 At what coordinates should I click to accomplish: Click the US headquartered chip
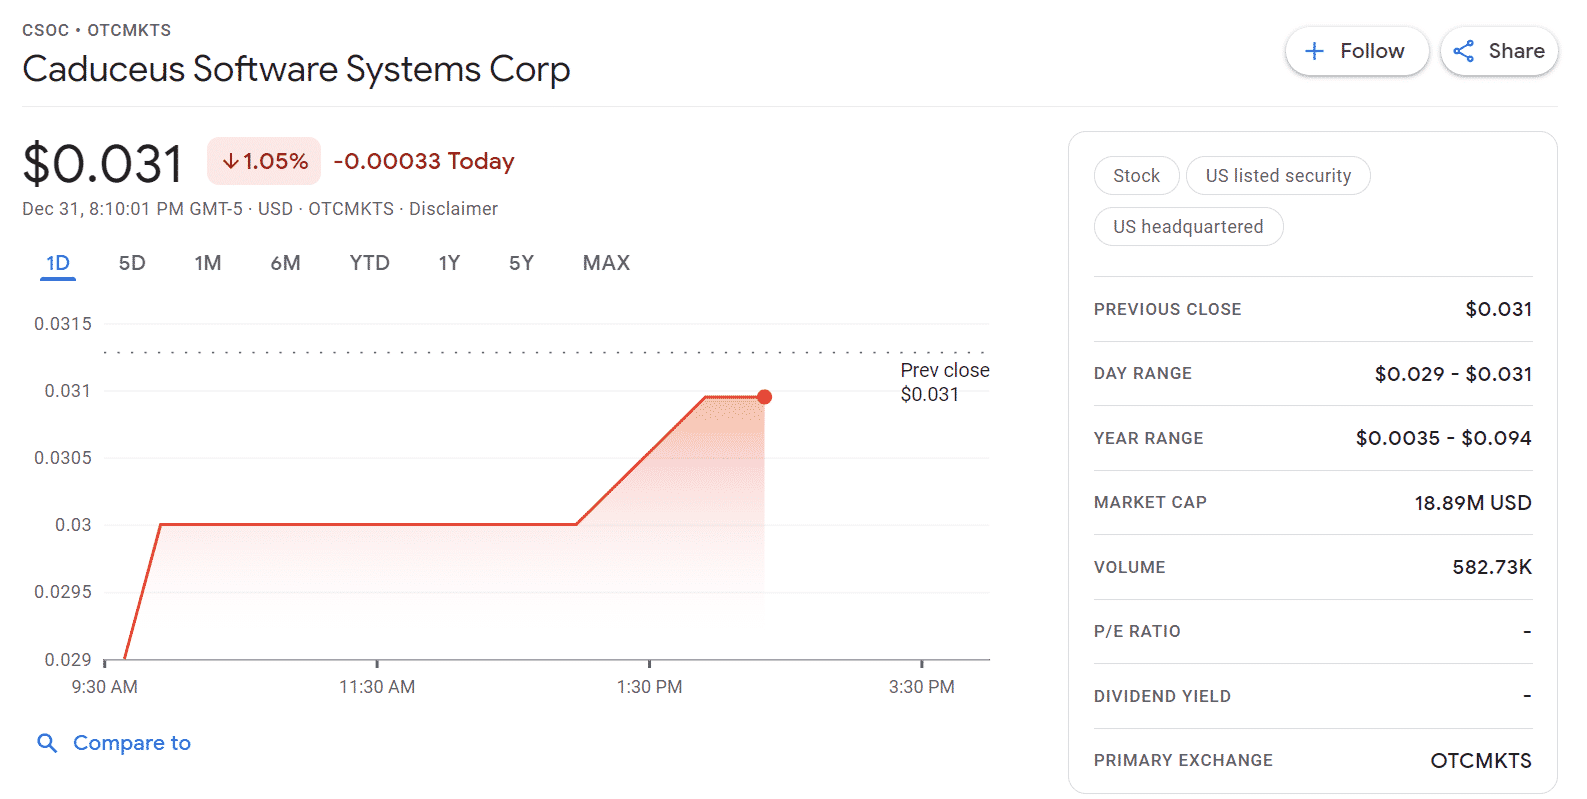pos(1188,227)
